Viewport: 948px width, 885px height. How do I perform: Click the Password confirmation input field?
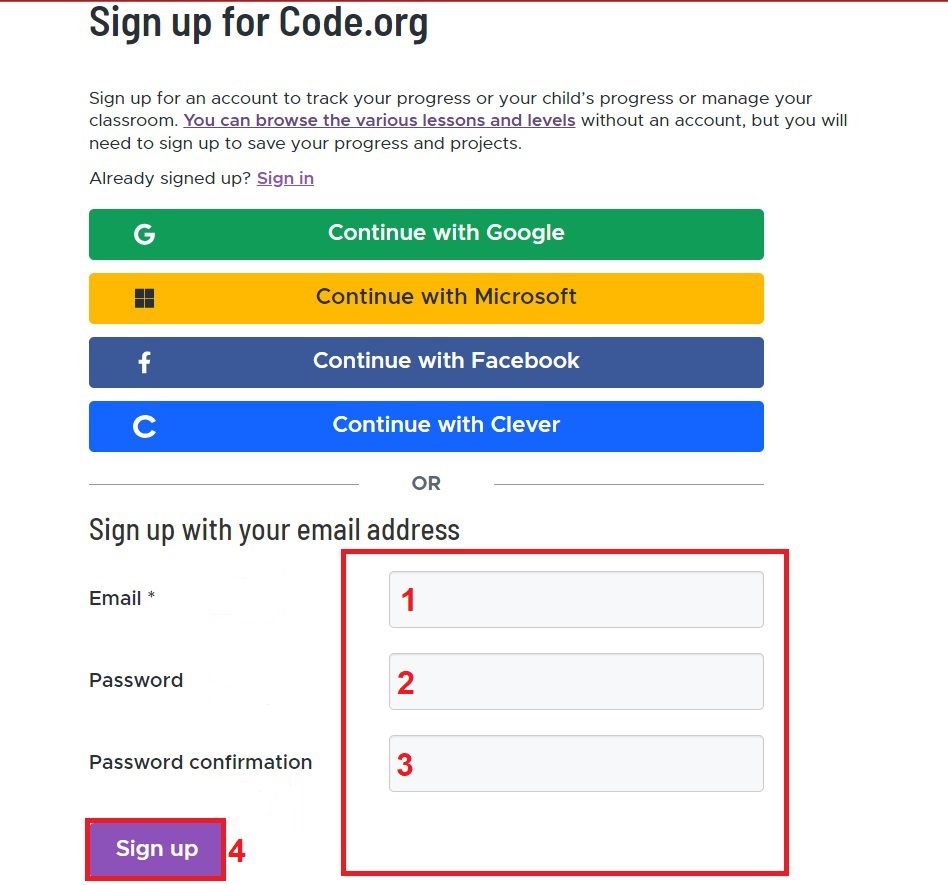575,763
